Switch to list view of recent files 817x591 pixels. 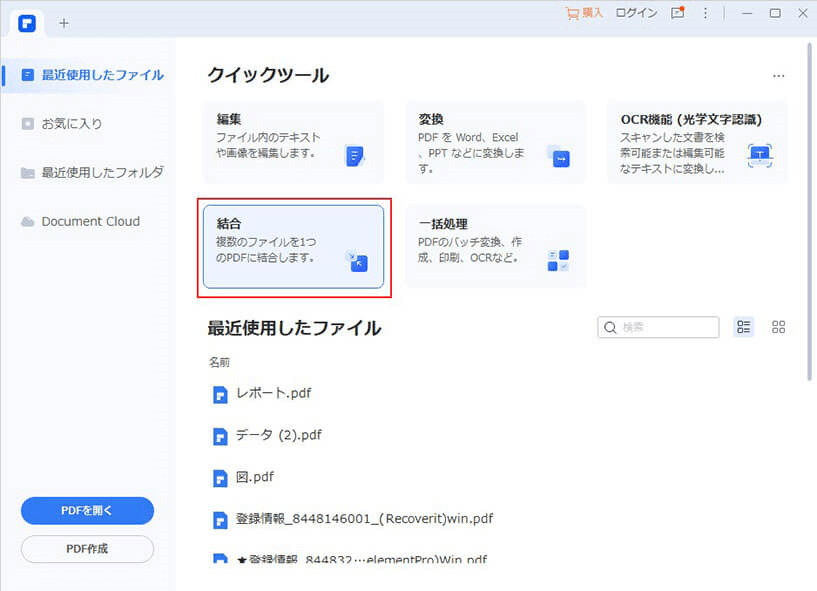coord(744,327)
